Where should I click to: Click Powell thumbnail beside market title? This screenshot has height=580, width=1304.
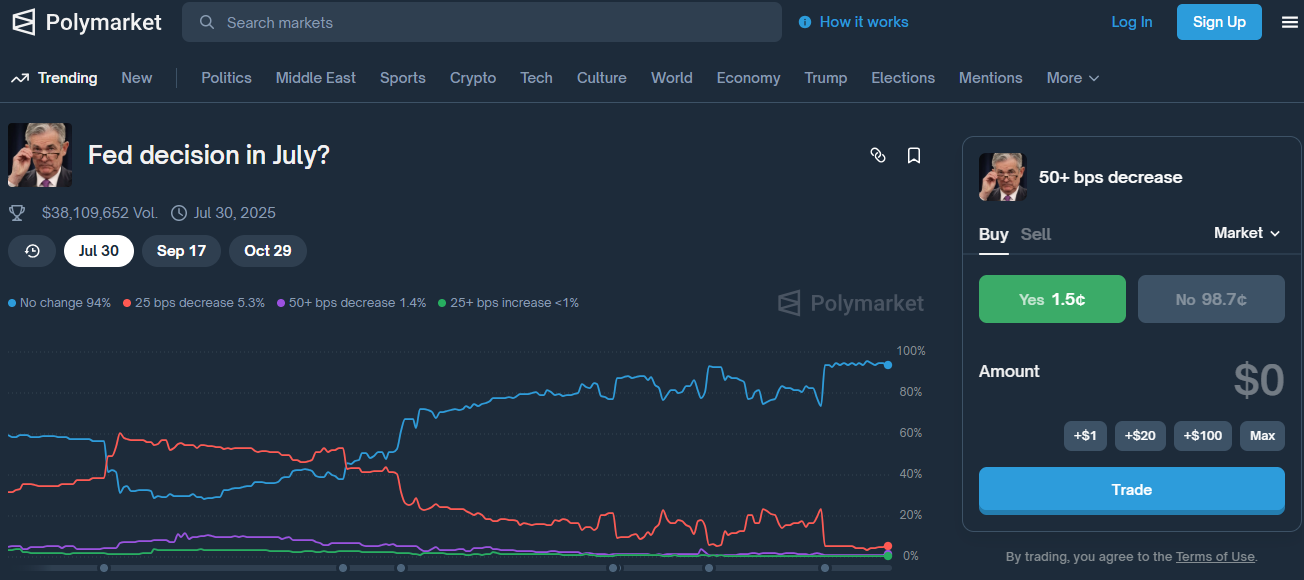(40, 155)
